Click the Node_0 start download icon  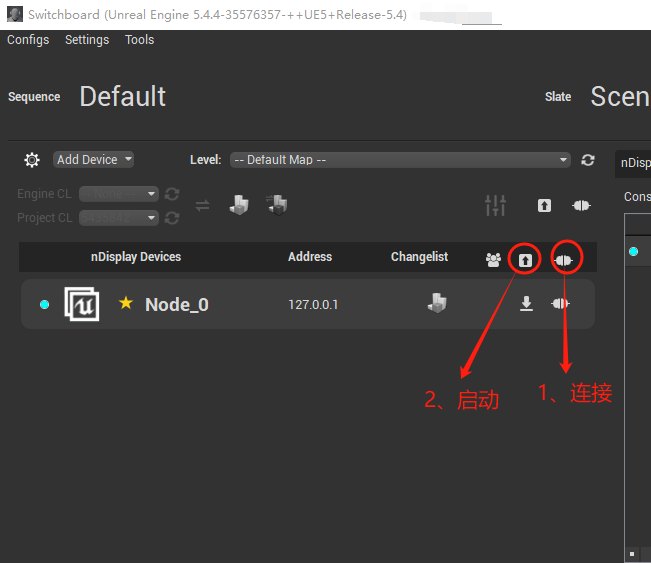click(526, 304)
